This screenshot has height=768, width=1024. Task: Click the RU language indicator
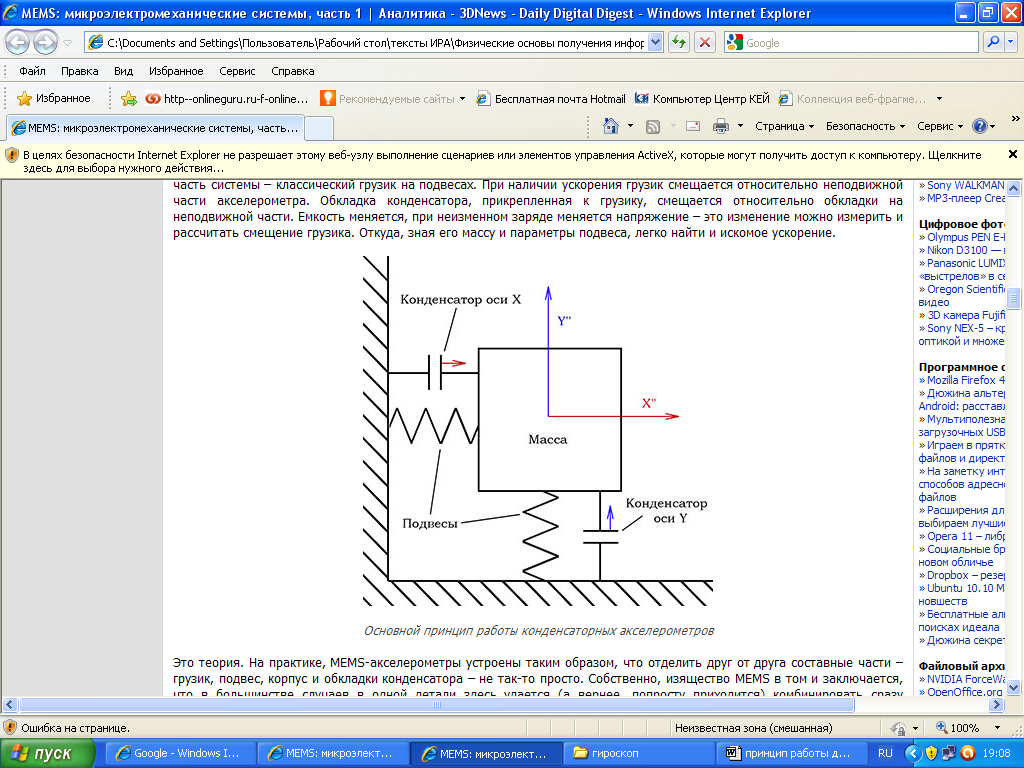pyautogui.click(x=885, y=754)
